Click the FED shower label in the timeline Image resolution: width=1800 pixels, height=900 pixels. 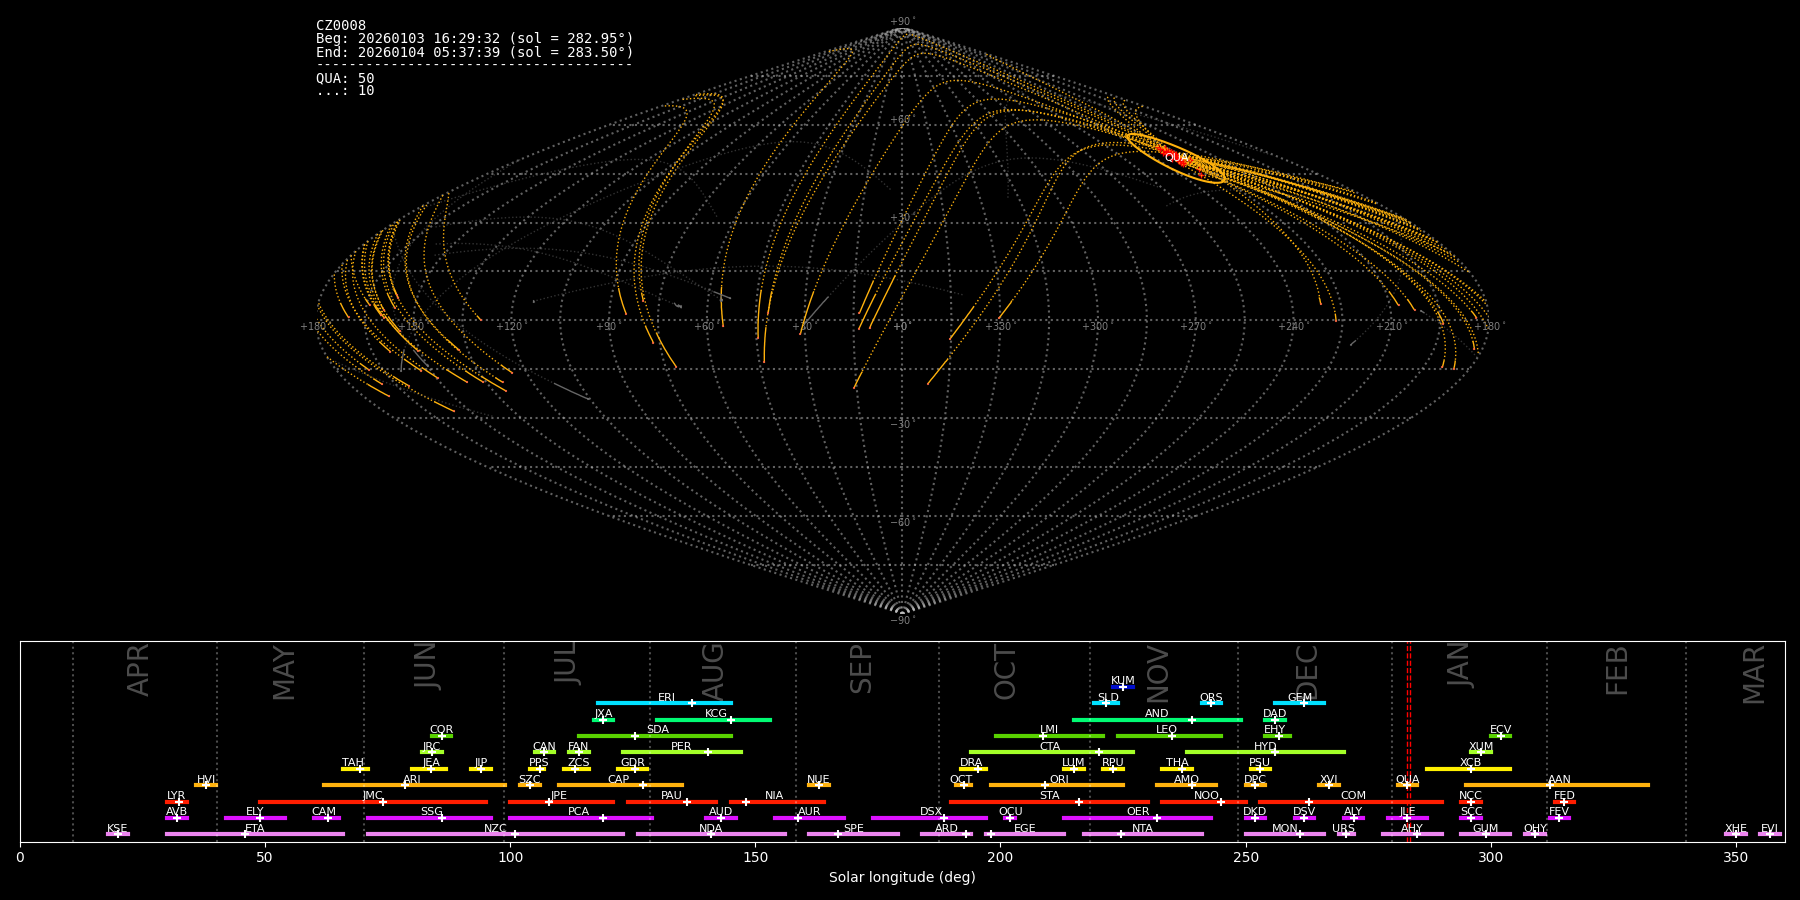1564,796
